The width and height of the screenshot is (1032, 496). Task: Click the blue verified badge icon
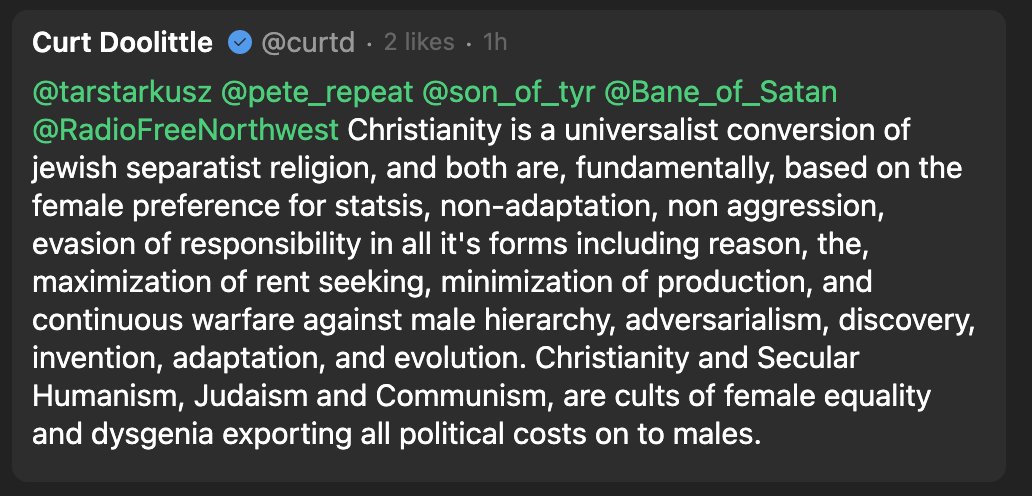(x=240, y=43)
